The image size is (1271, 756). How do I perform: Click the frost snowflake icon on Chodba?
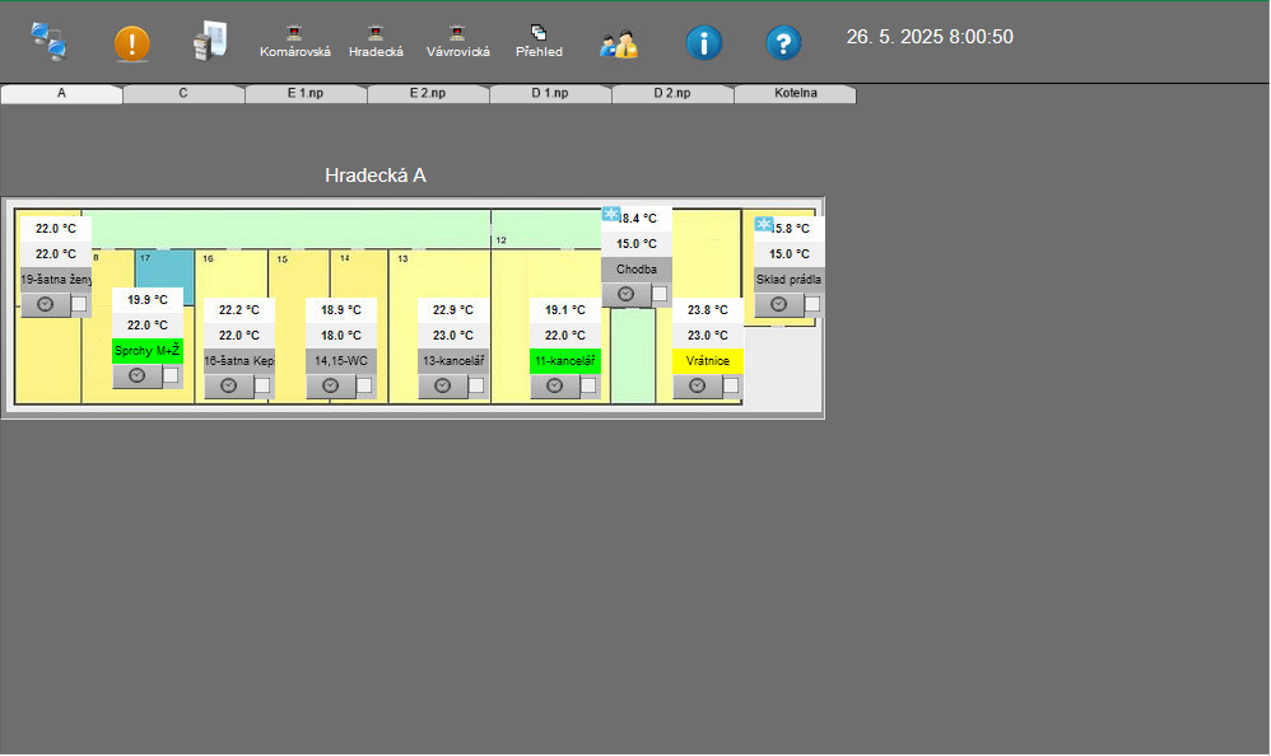pyautogui.click(x=611, y=215)
